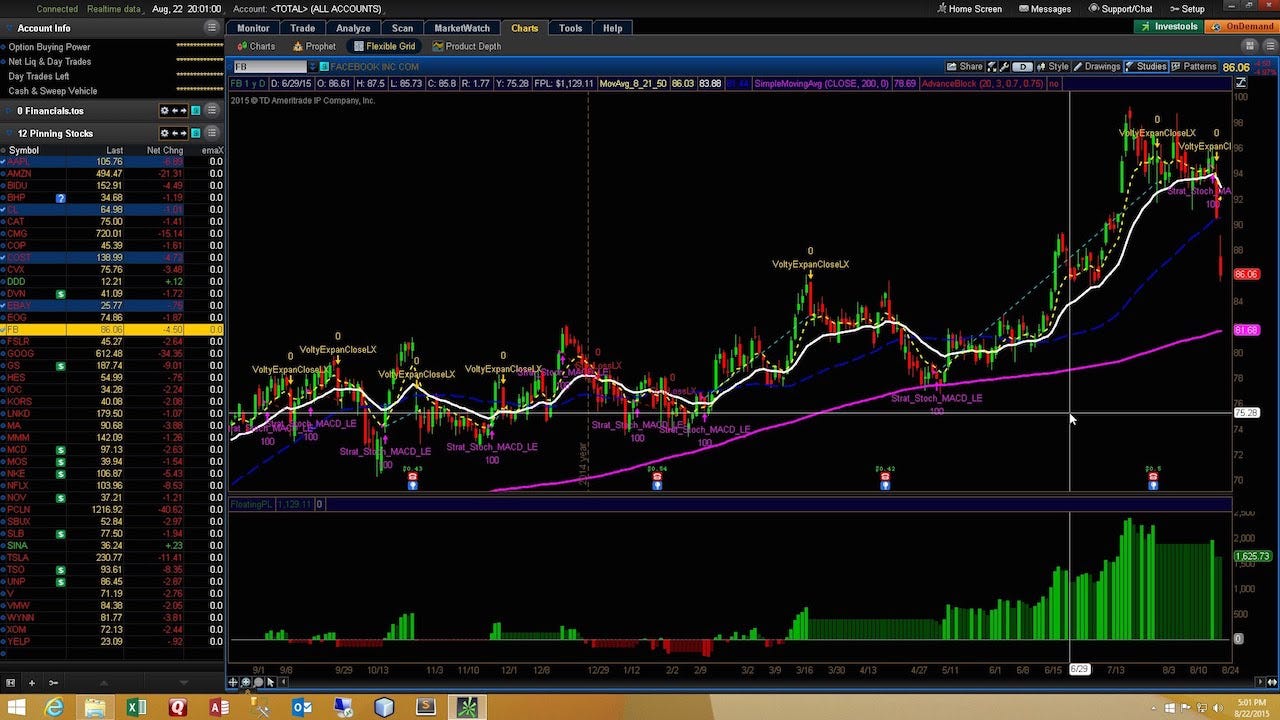Screen dimensions: 1280x720
Task: Click the left scroll arrow below chart
Action: click(x=284, y=682)
